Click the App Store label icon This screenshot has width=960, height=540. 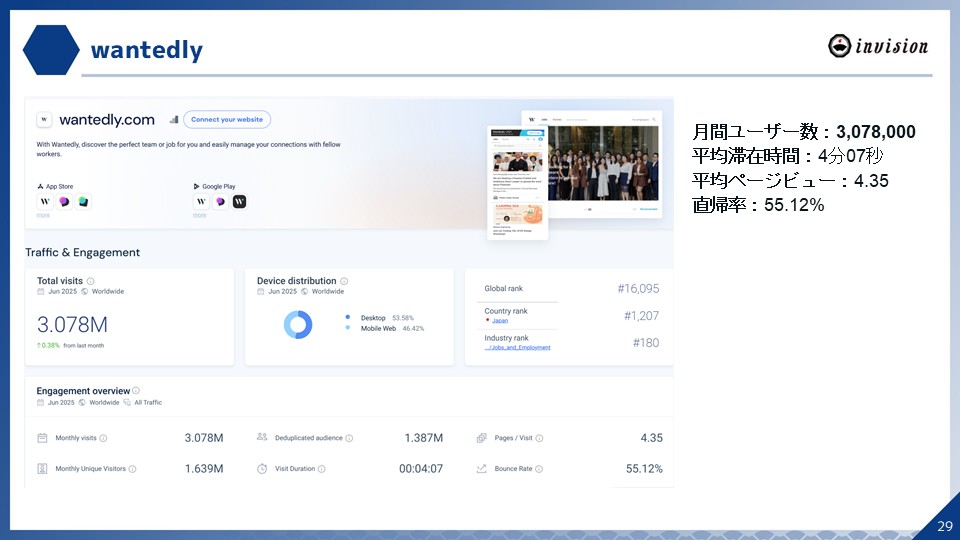pos(40,186)
